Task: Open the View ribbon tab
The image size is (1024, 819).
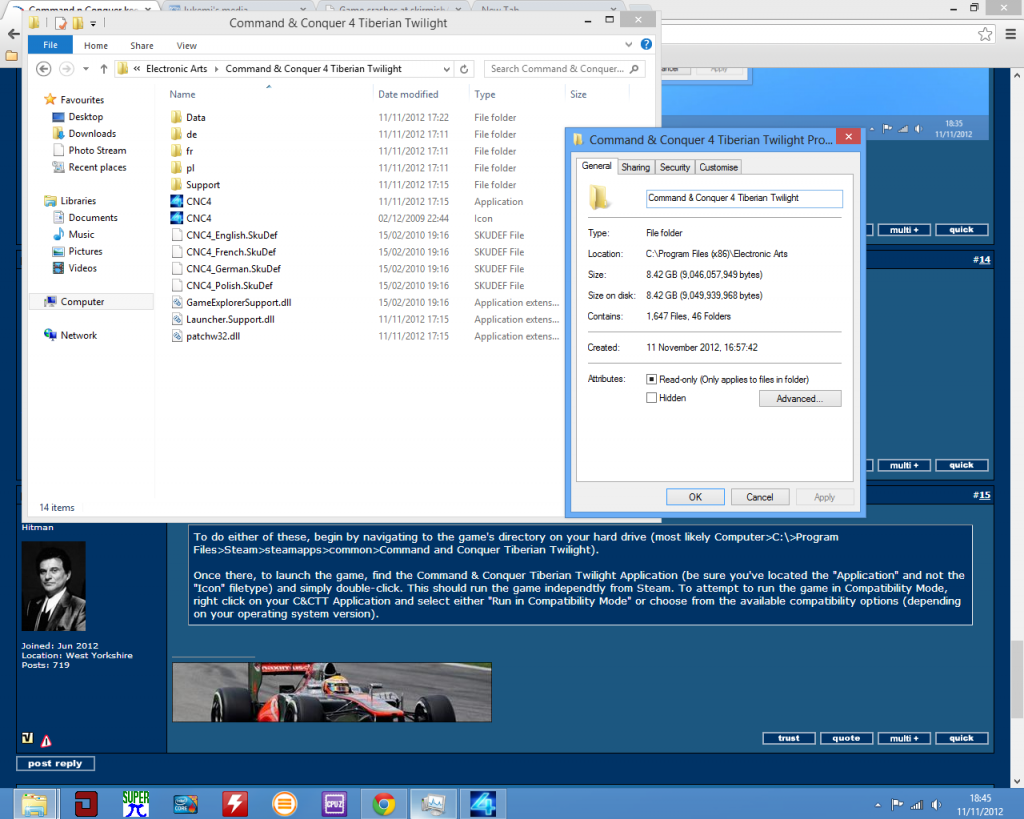Action: click(x=187, y=46)
